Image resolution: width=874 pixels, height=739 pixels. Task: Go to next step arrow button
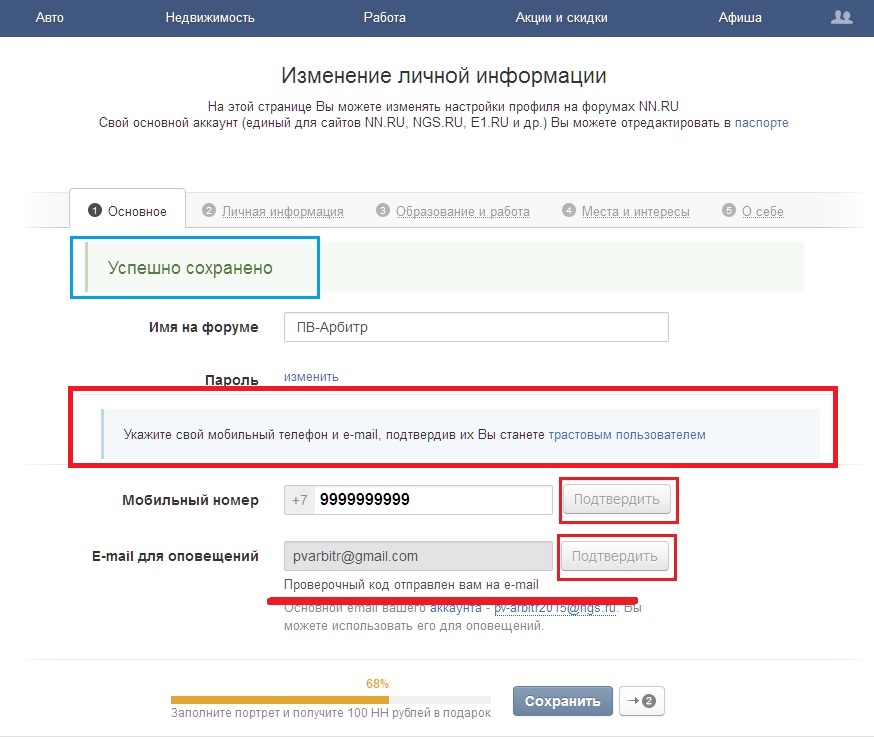pyautogui.click(x=642, y=701)
